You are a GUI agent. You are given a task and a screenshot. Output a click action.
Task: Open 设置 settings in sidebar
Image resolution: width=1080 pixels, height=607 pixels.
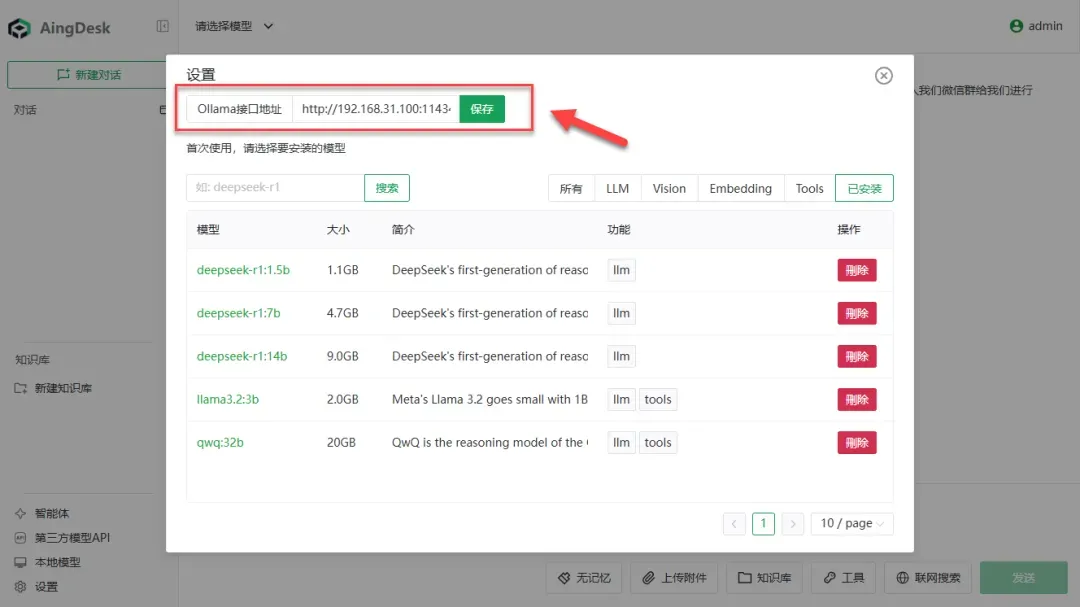pos(37,586)
